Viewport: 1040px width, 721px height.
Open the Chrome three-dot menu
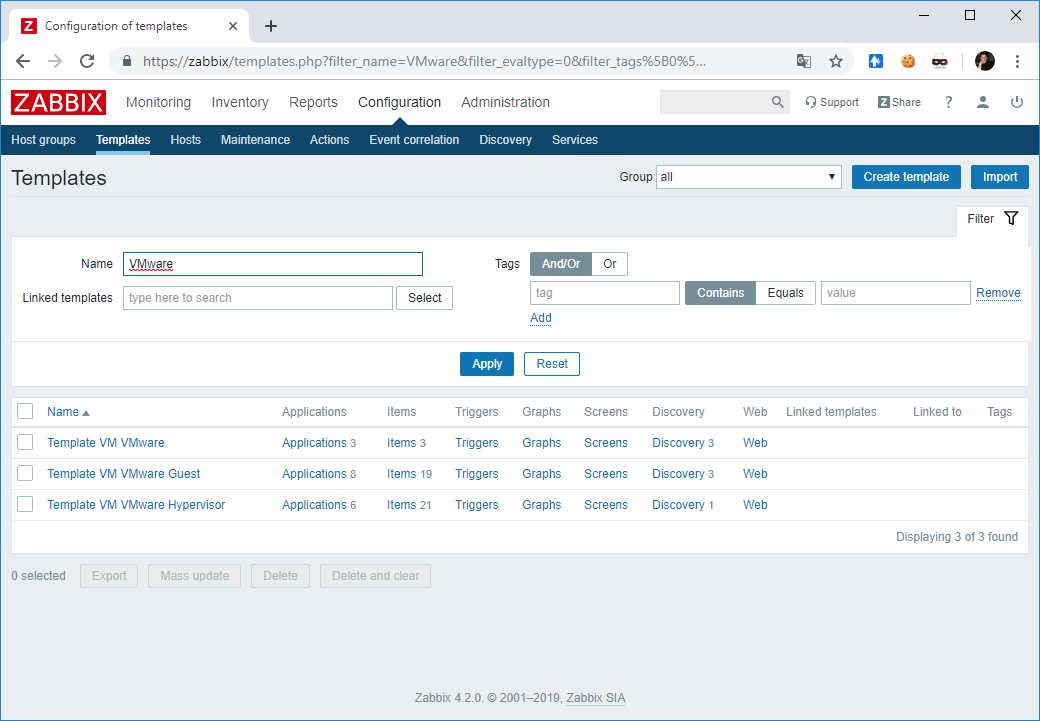click(x=1017, y=62)
